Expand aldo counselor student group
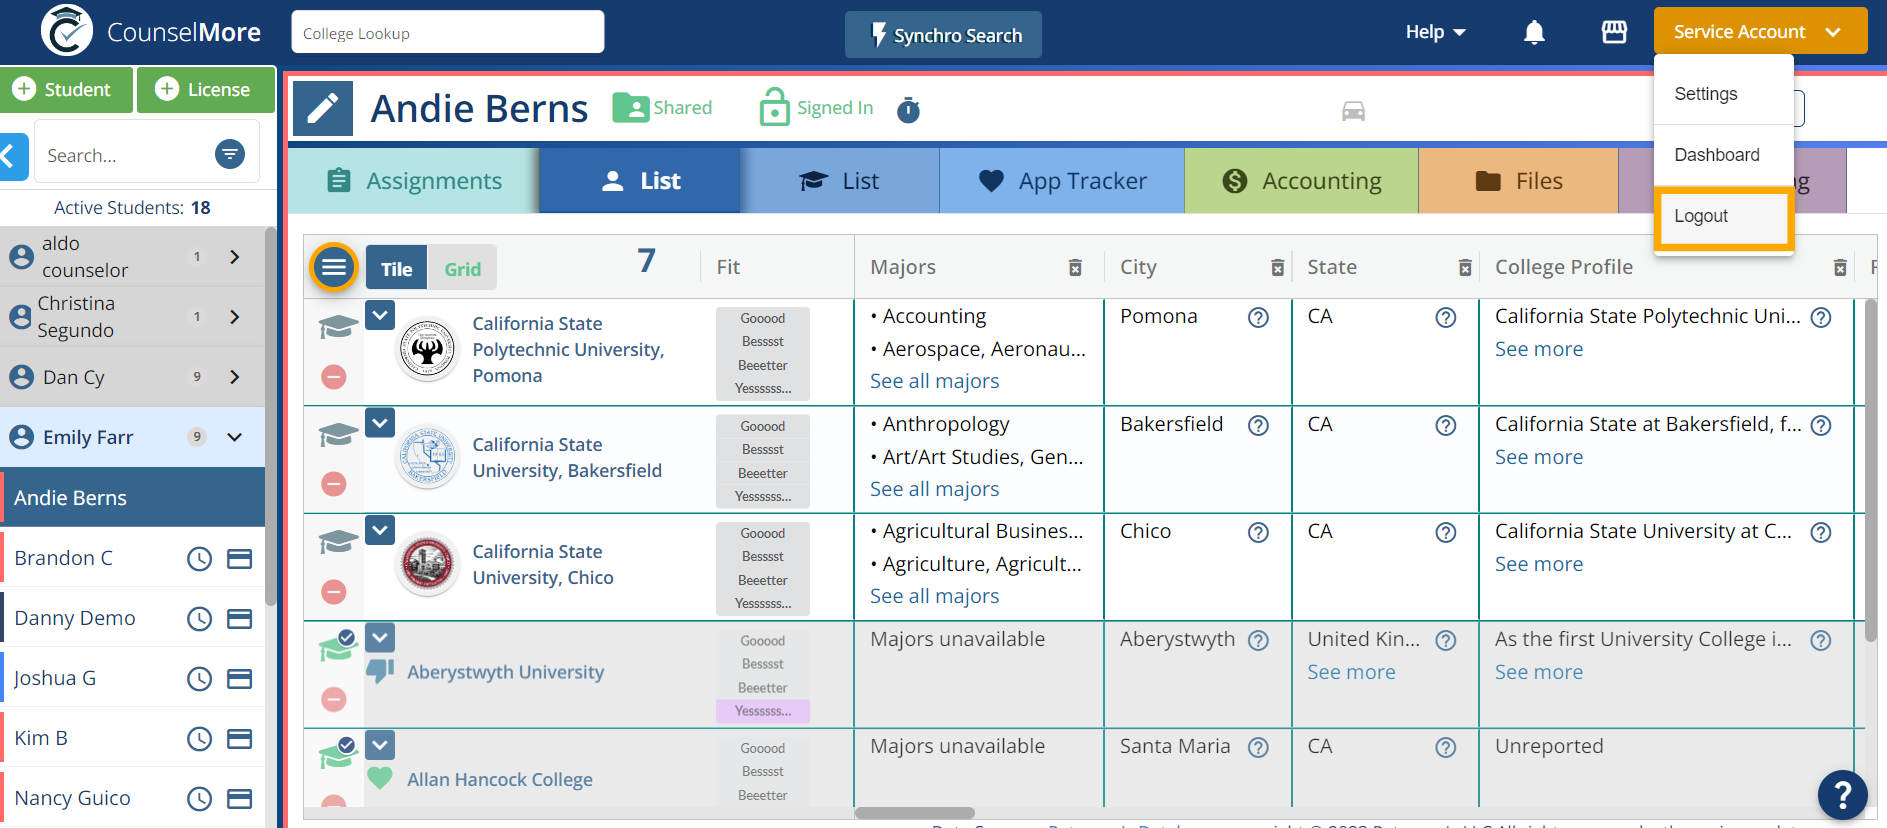This screenshot has height=828, width=1887. point(235,257)
